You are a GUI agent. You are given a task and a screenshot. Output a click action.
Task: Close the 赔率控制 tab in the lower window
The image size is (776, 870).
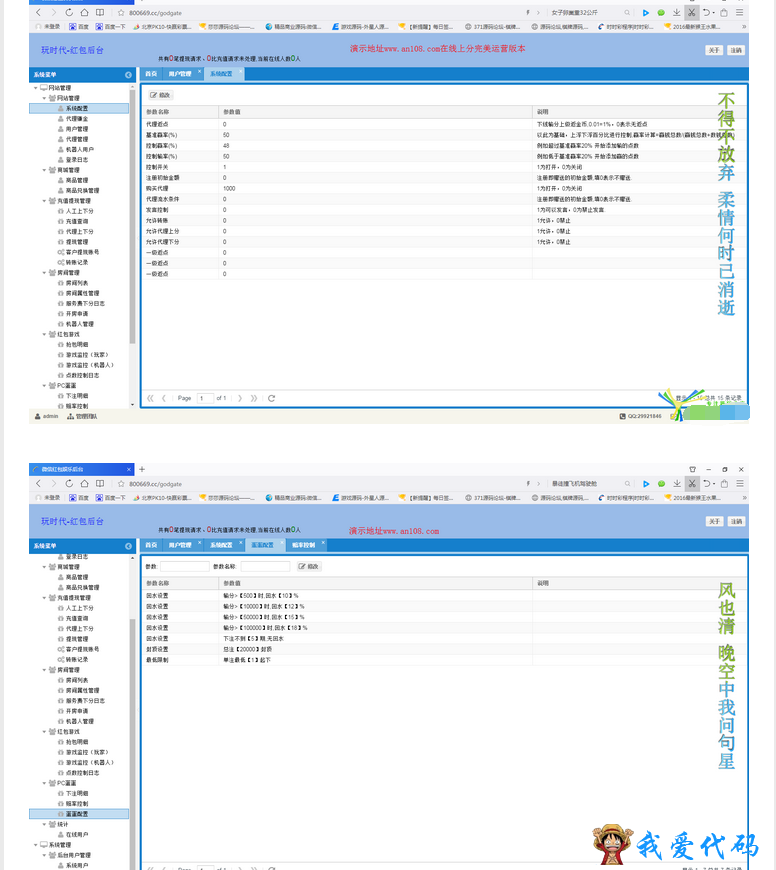pyautogui.click(x=323, y=542)
